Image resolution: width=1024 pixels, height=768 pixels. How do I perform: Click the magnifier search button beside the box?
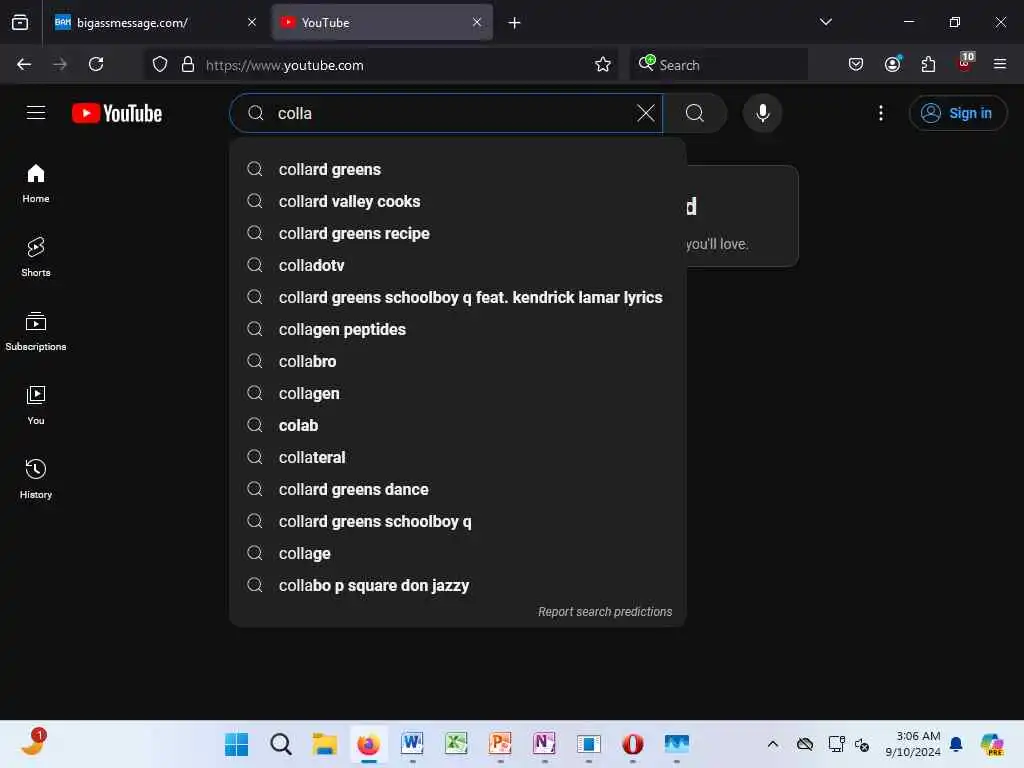(695, 113)
